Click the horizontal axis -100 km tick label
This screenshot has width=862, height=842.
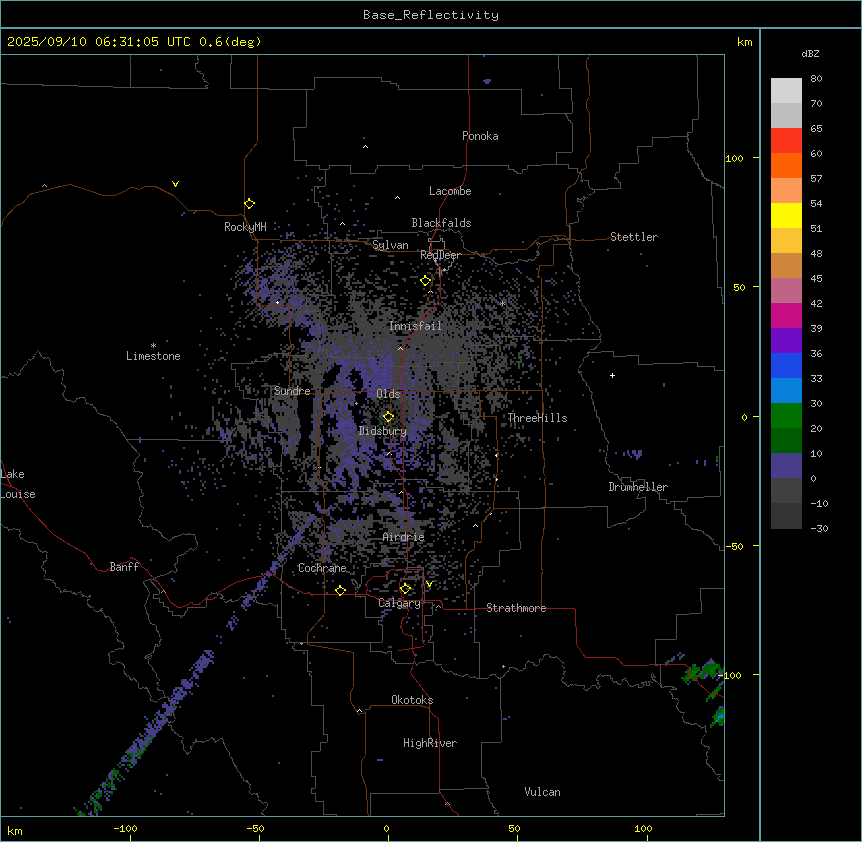[125, 828]
